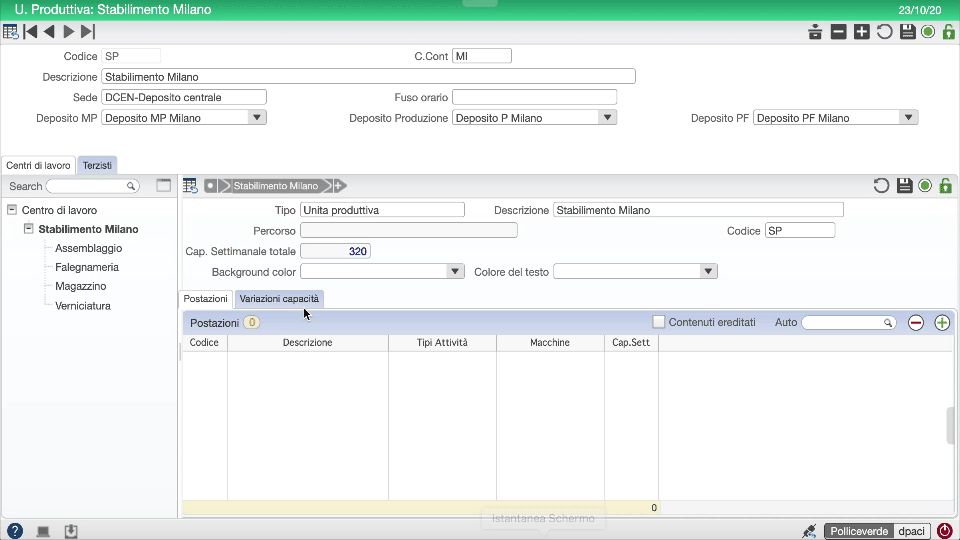The width and height of the screenshot is (960, 540).
Task: Click the detail panel green status circle
Action: (925, 186)
